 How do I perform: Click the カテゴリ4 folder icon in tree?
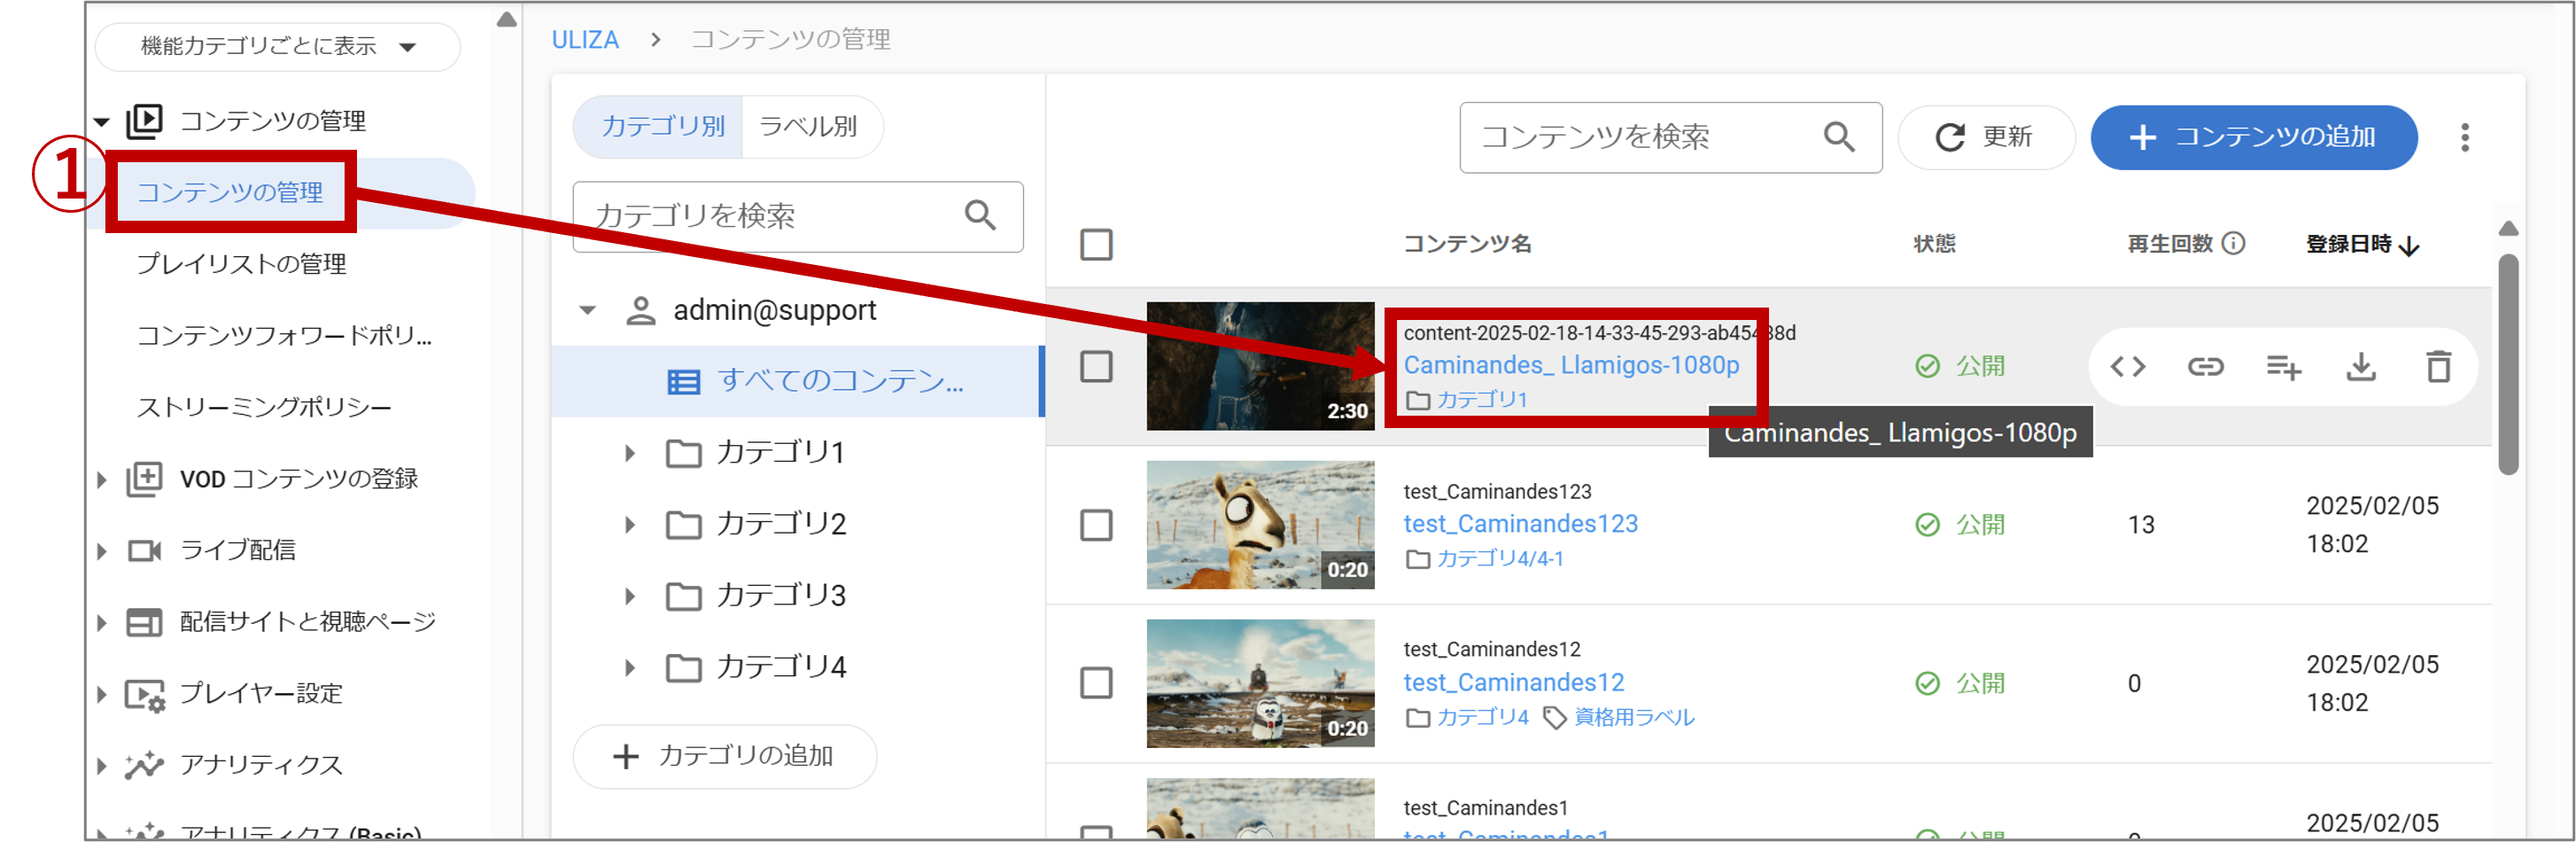coord(684,667)
